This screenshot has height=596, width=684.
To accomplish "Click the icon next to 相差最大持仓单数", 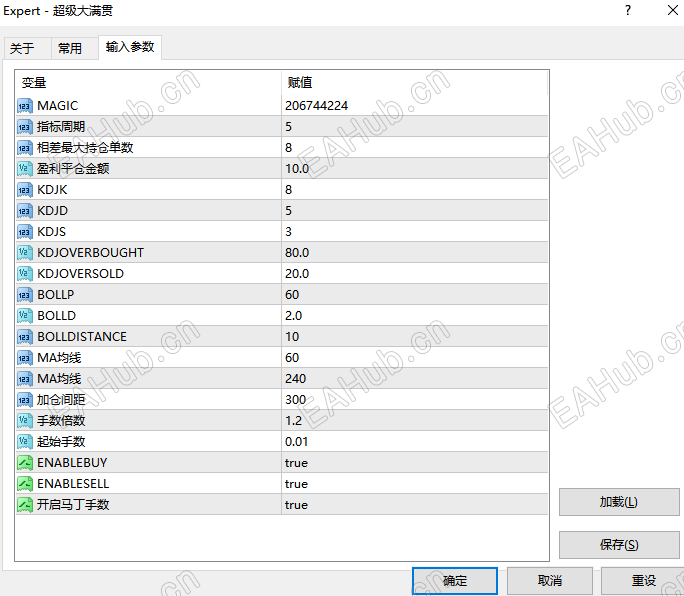I will click(24, 148).
